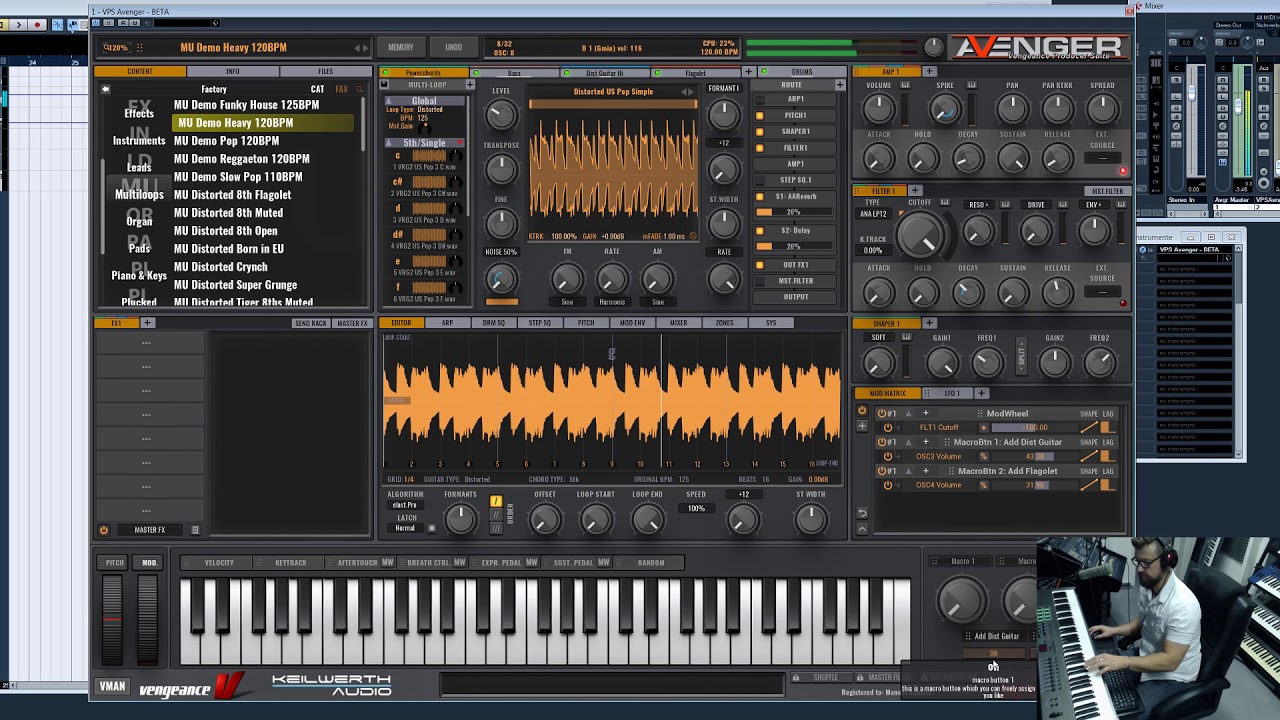Remove the 5th/Single group red X
The height and width of the screenshot is (720, 1280).
460,143
